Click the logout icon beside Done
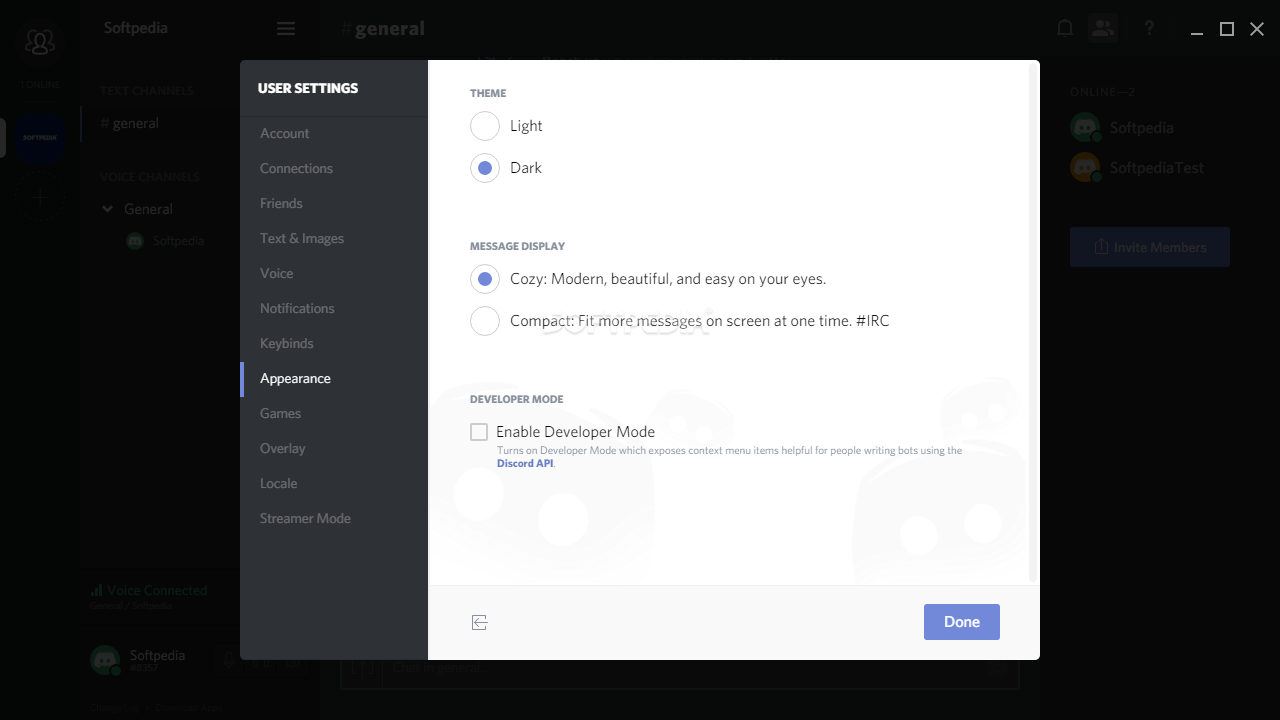The height and width of the screenshot is (720, 1280). [480, 623]
